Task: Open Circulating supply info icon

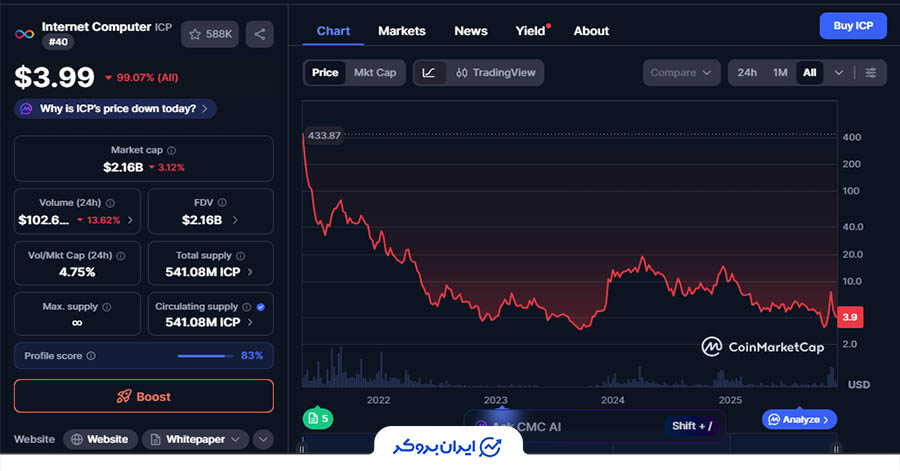Action: click(x=246, y=307)
